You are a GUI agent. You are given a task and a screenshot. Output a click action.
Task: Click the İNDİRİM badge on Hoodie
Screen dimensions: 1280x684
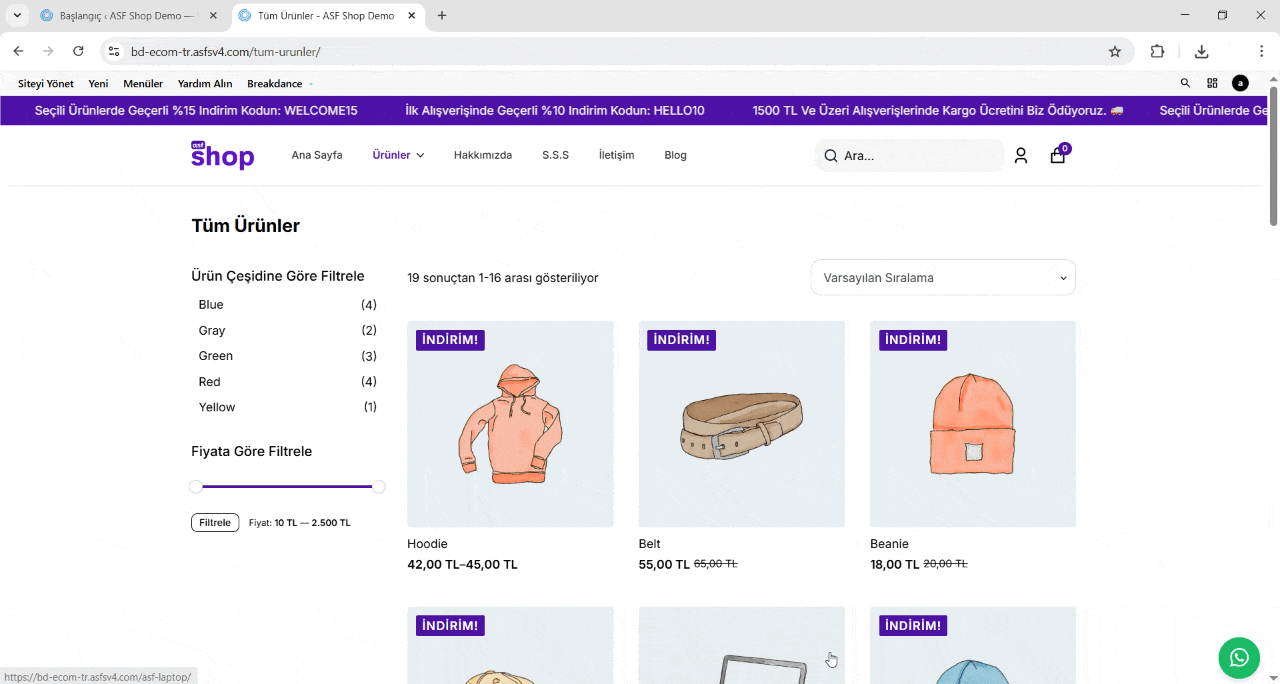point(450,340)
